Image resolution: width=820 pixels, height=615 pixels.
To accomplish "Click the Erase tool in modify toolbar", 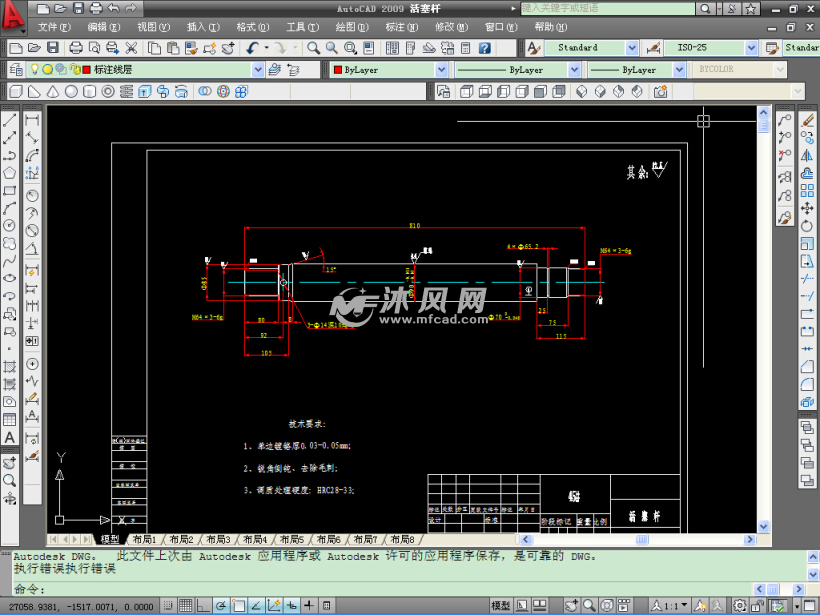I will 808,120.
